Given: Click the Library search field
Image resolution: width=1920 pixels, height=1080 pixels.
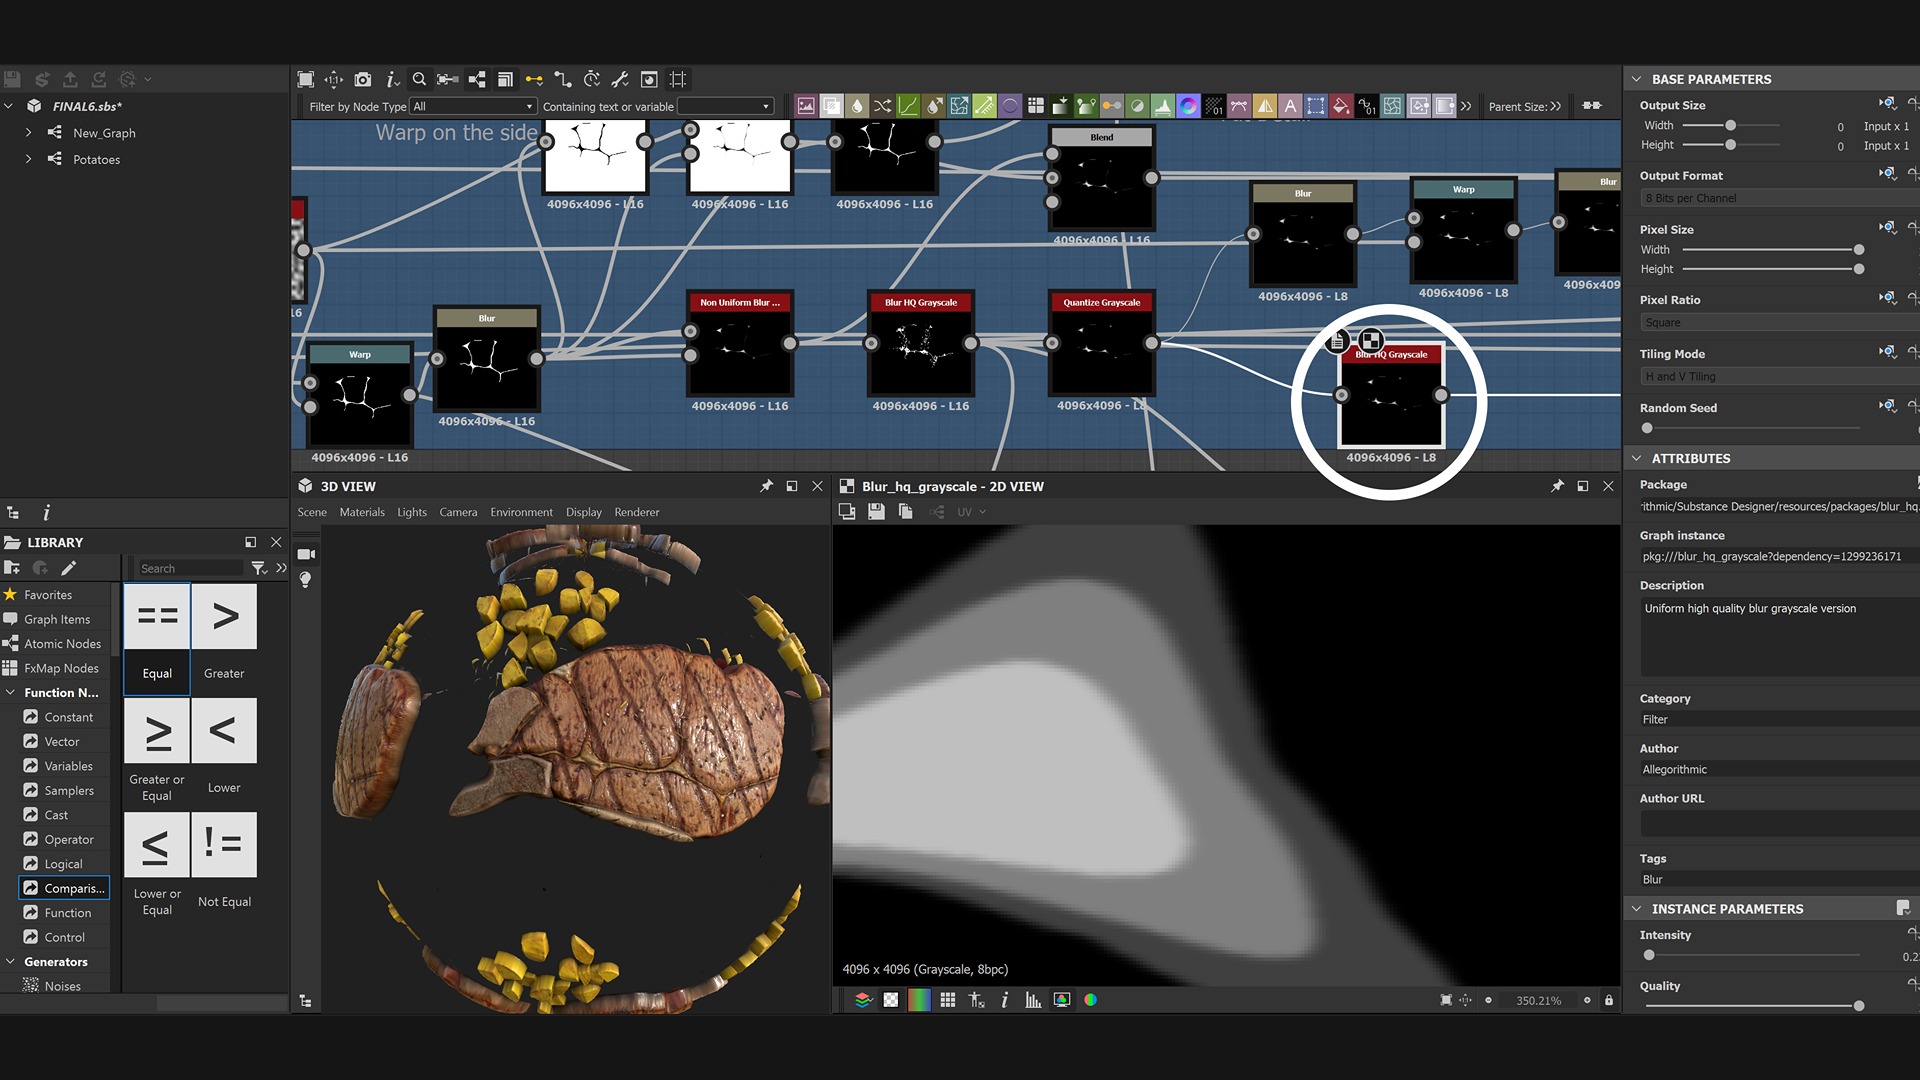Looking at the screenshot, I should pyautogui.click(x=190, y=568).
